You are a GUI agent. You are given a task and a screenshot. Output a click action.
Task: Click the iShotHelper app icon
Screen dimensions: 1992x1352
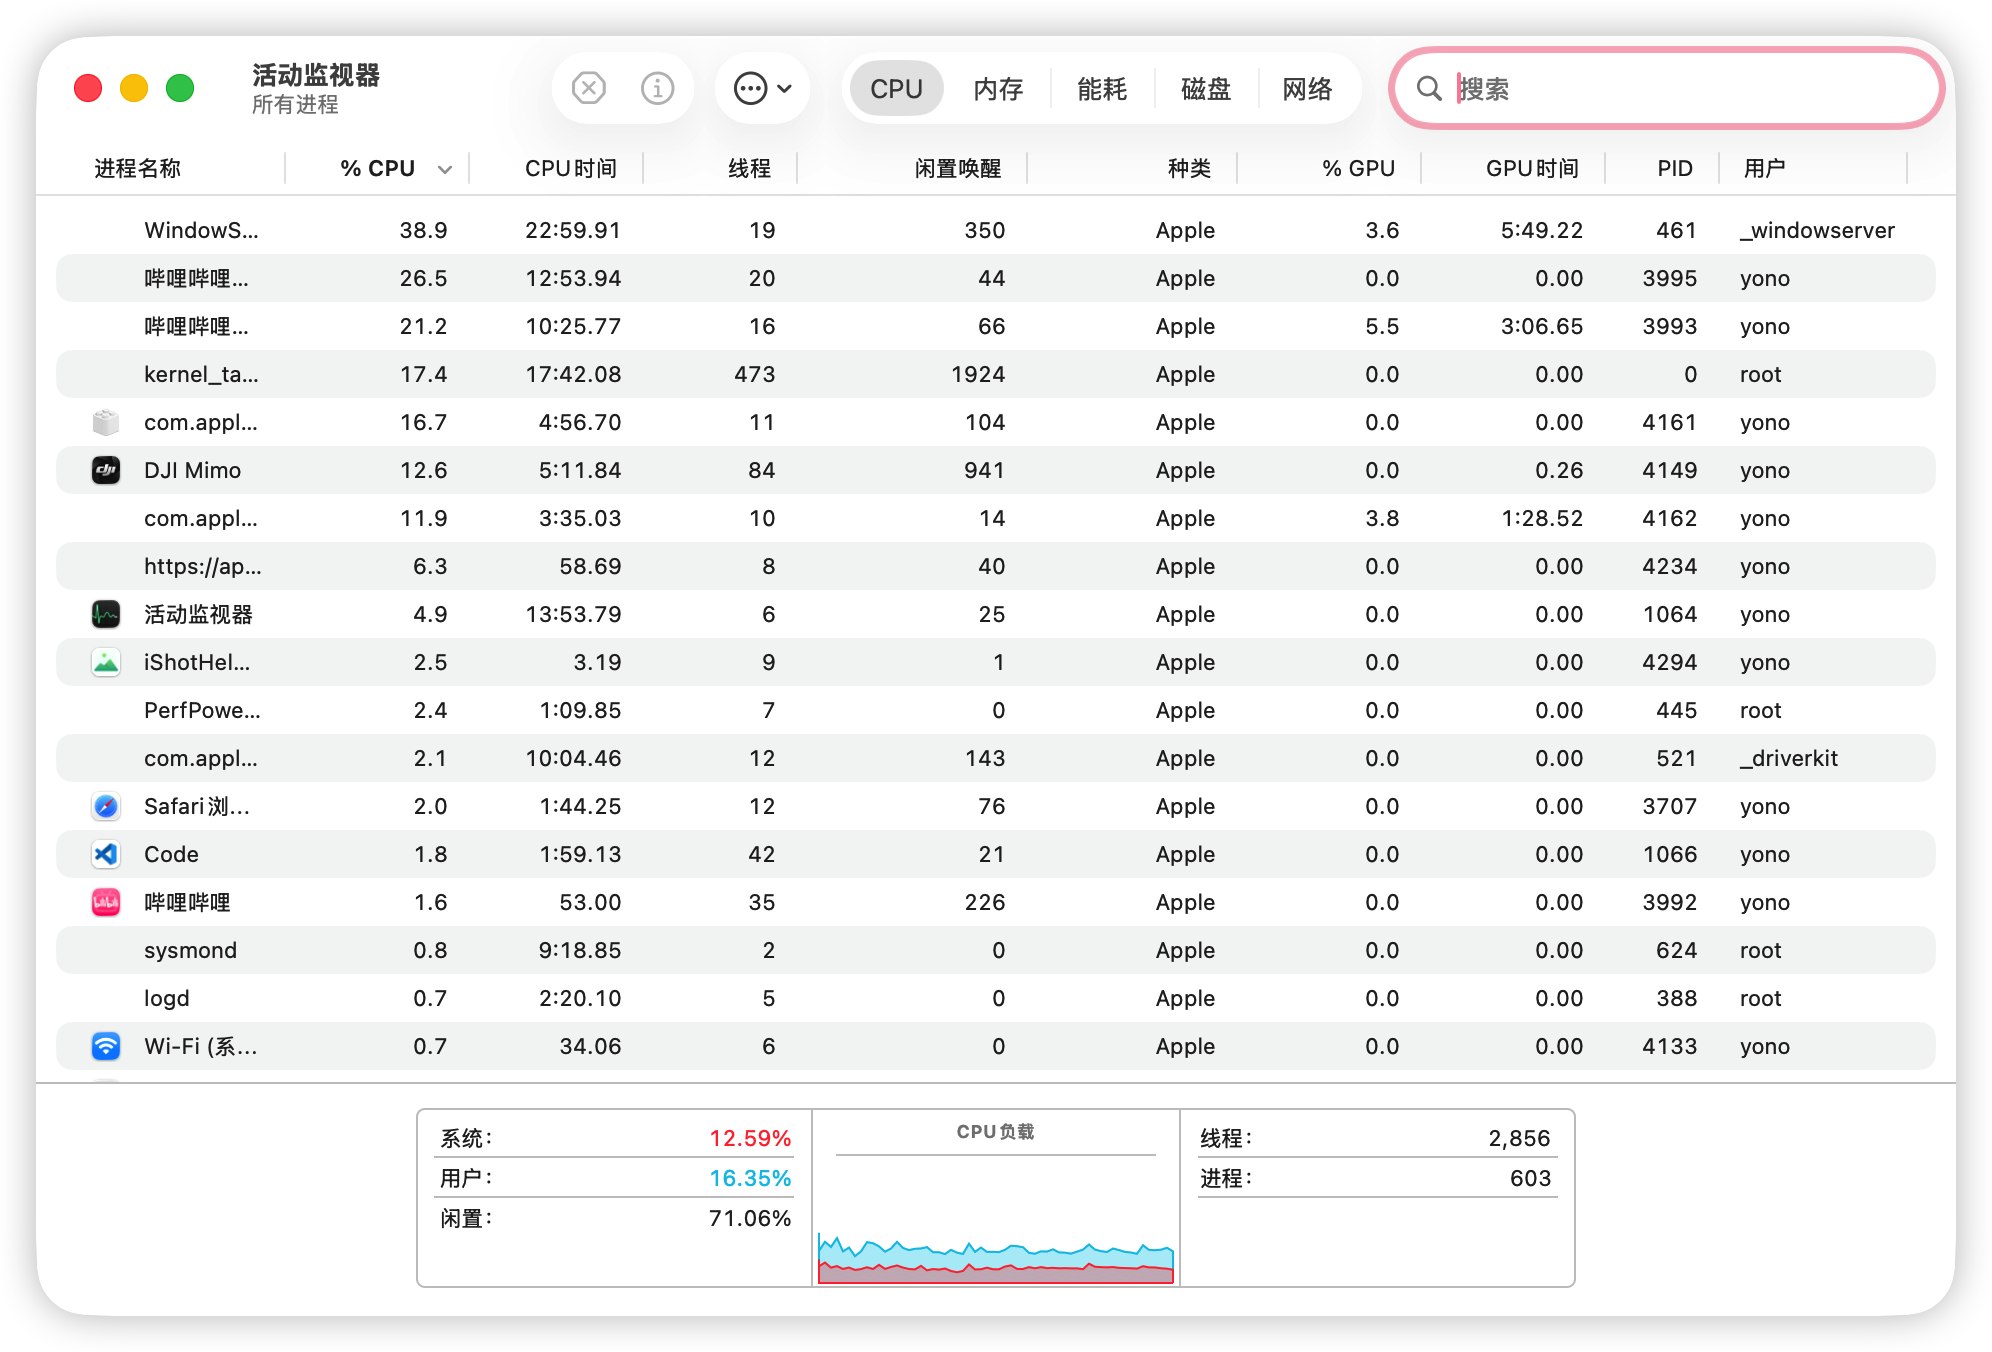pos(106,662)
